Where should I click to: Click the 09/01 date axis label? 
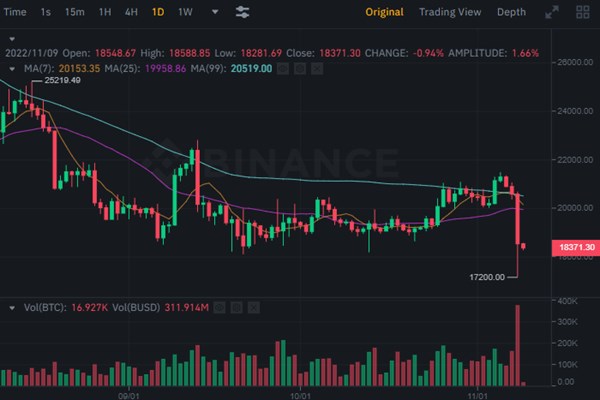tap(129, 396)
